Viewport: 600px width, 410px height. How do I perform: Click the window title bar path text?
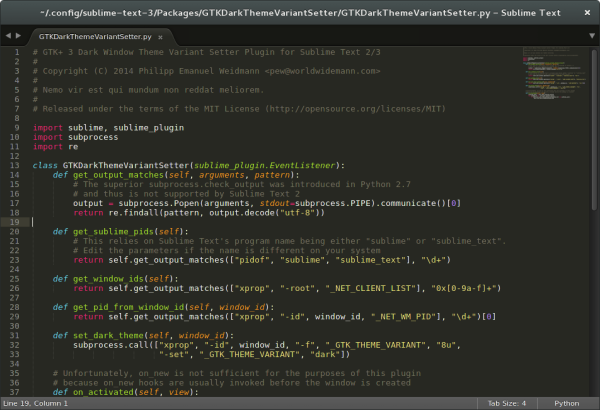300,13
